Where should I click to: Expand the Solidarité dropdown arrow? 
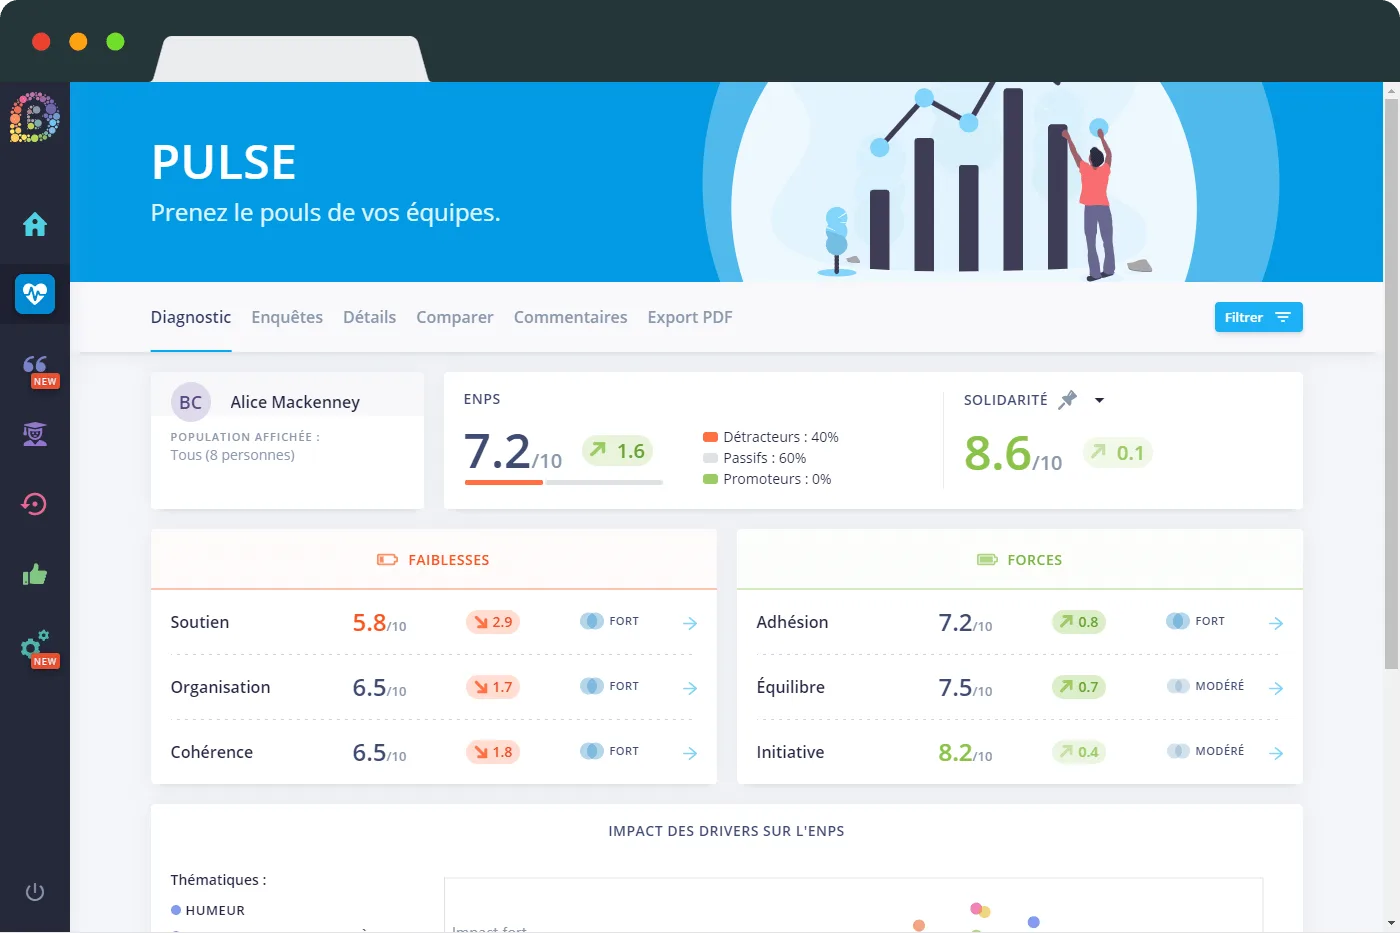pyautogui.click(x=1099, y=400)
